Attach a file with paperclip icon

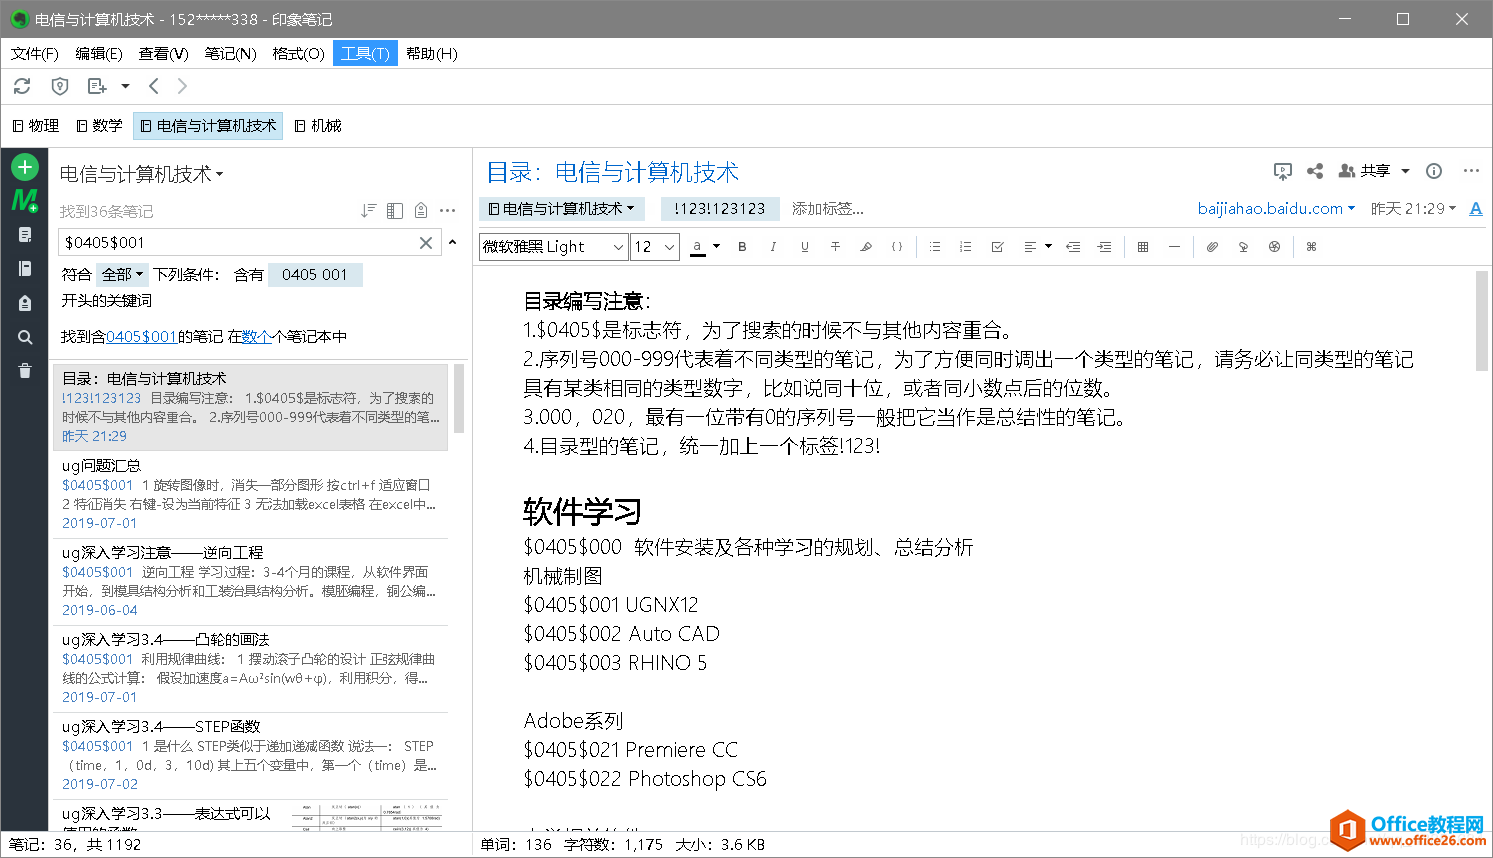point(1212,246)
